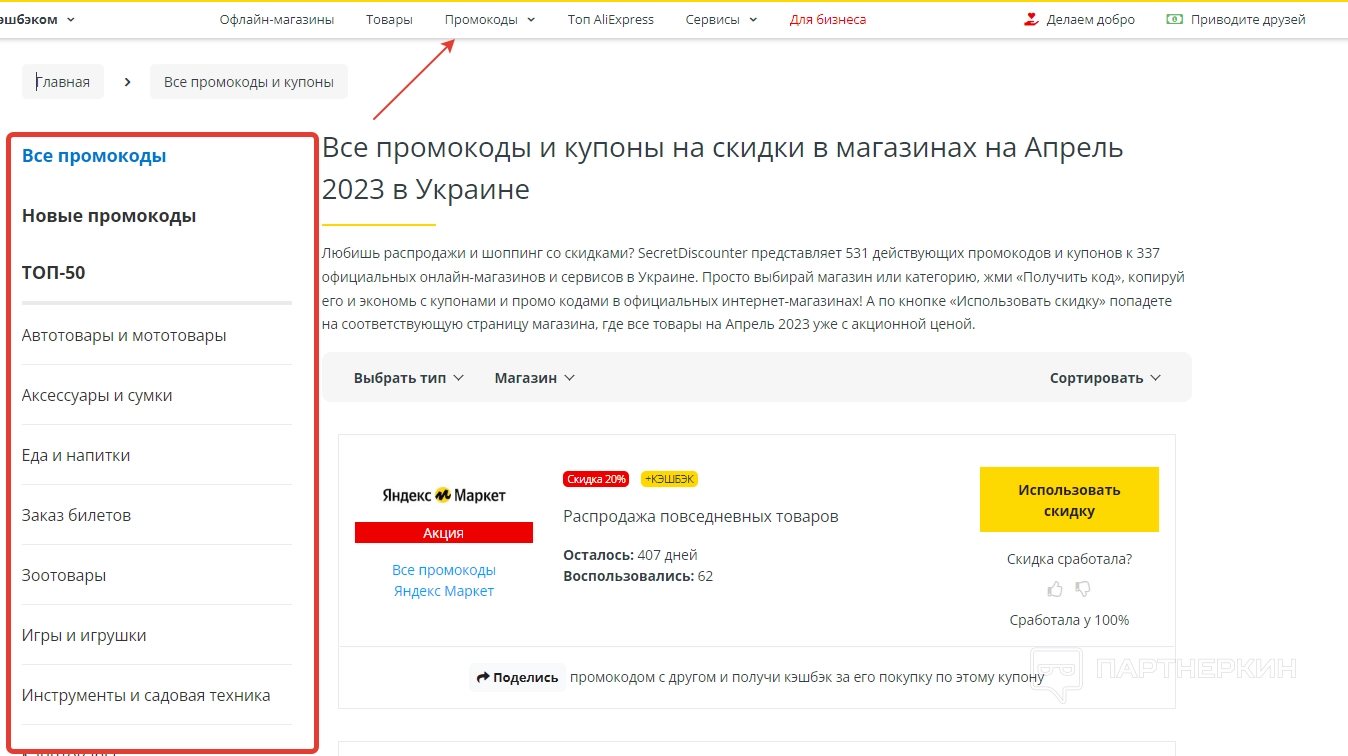Open the ТОП-50 sidebar section
This screenshot has height=756, width=1348.
click(x=54, y=272)
